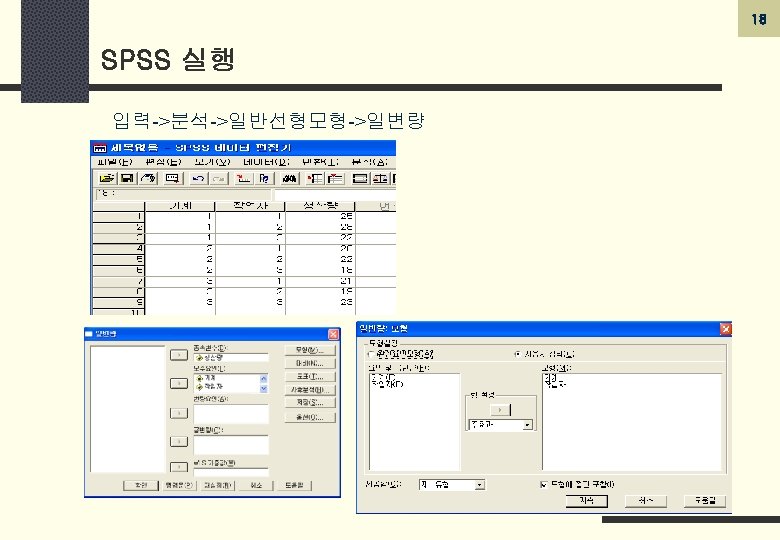Click Save (저장) button in Univariate dialog
780x540 pixels.
310,403
